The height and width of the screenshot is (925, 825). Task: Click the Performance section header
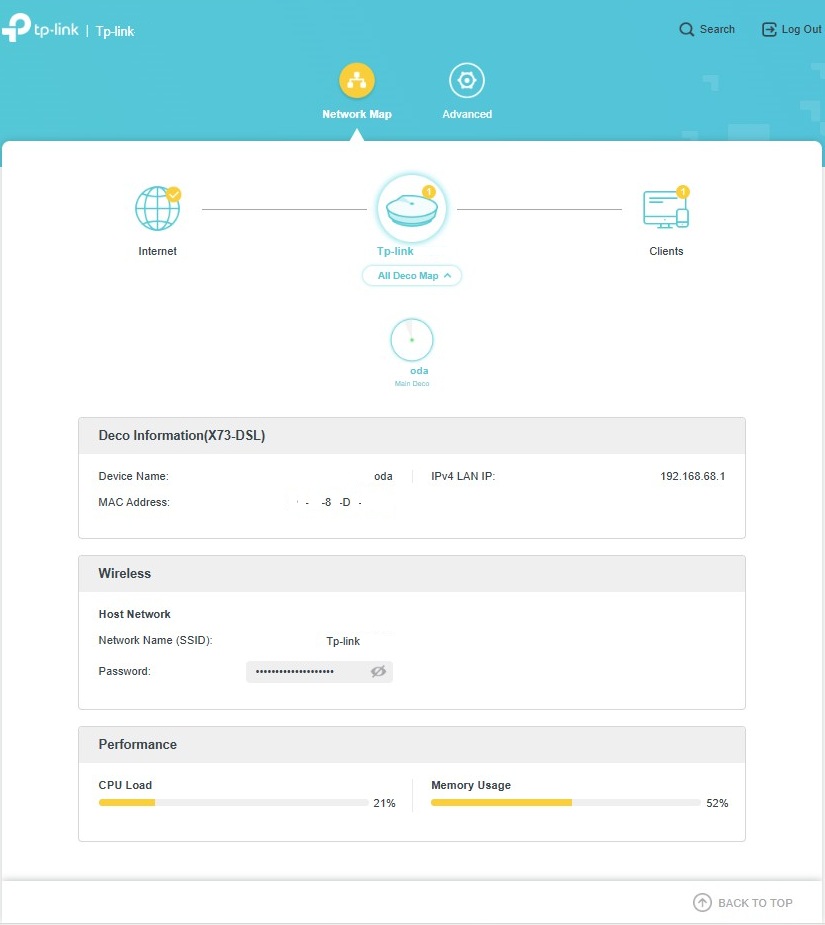click(x=412, y=744)
